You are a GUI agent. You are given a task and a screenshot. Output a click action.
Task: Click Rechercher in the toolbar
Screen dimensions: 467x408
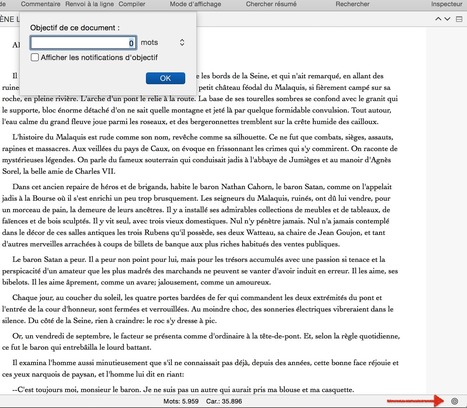tap(352, 4)
